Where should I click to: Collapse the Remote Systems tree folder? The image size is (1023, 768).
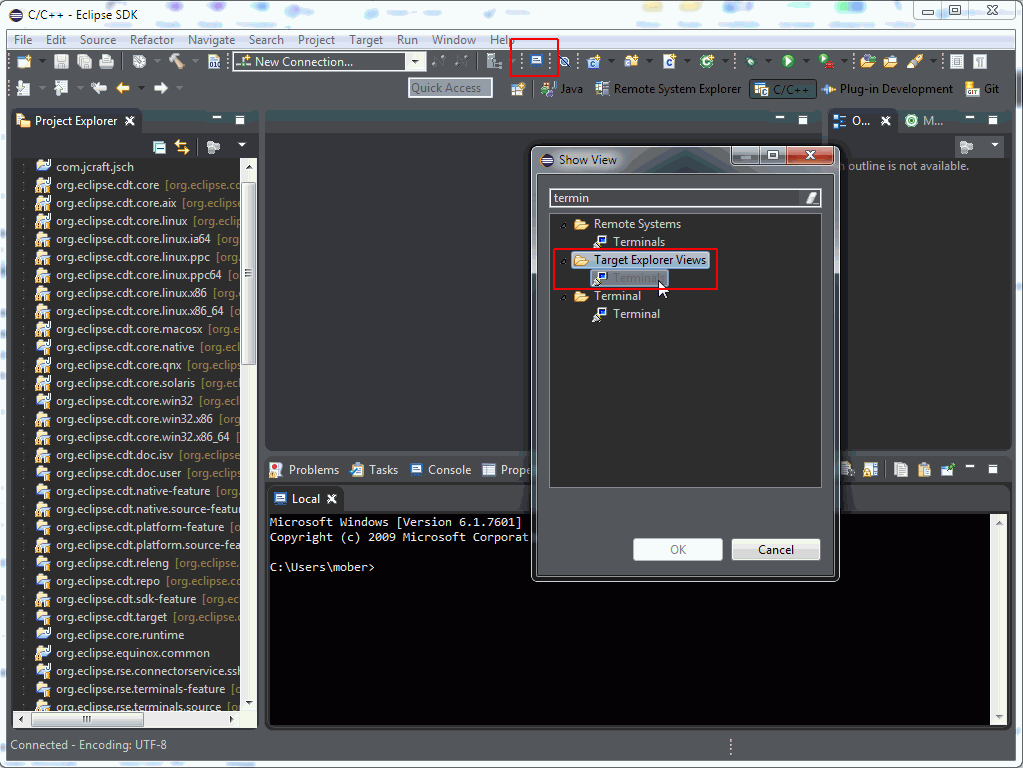point(564,224)
